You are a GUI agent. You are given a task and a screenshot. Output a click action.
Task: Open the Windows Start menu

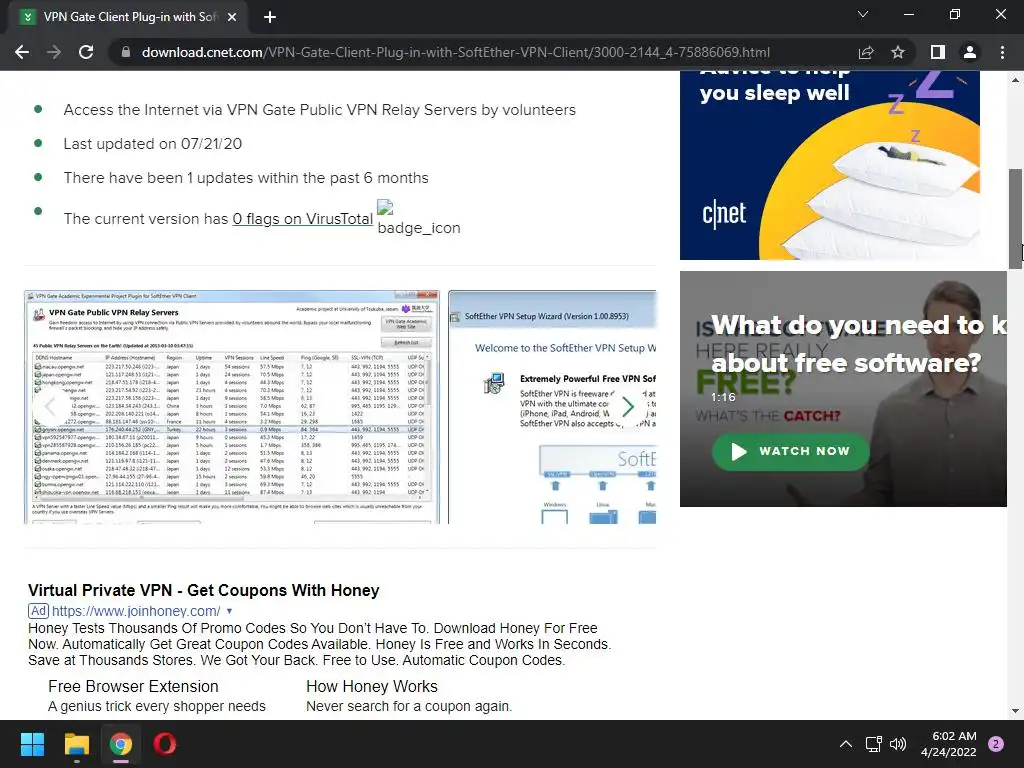point(32,744)
